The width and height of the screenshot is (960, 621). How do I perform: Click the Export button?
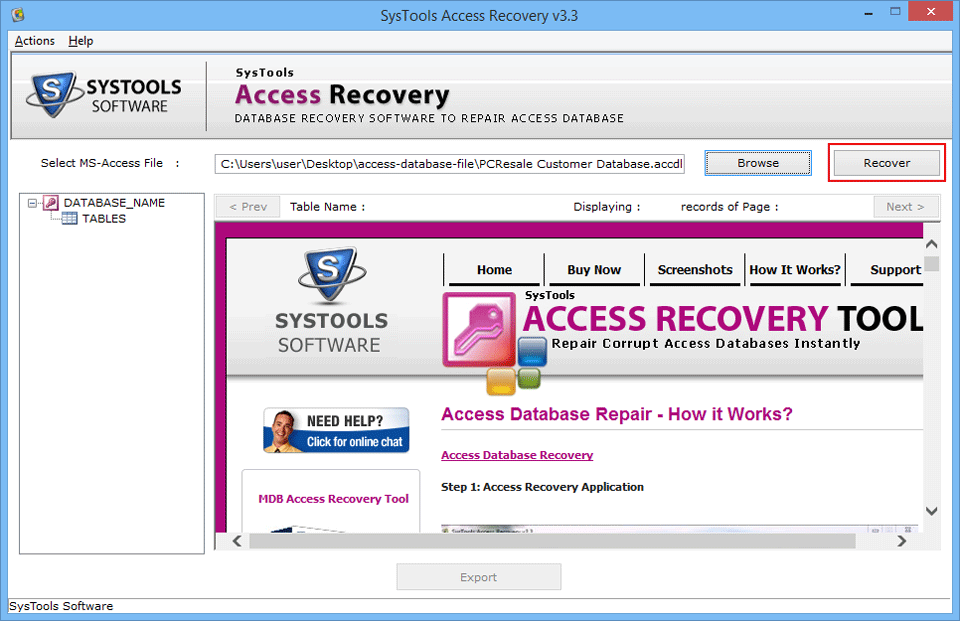[478, 577]
